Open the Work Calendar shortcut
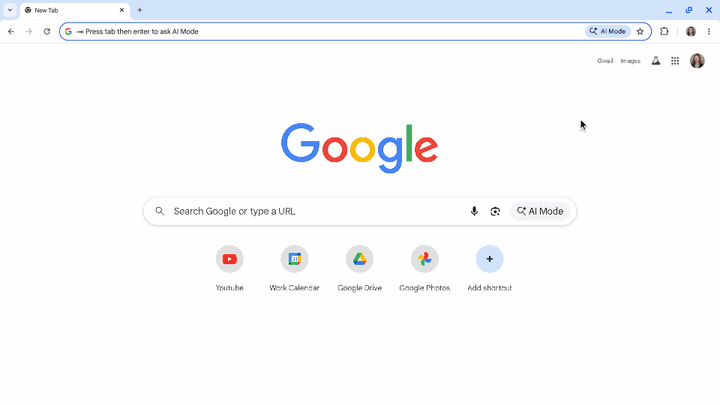The image size is (720, 405). click(x=294, y=268)
